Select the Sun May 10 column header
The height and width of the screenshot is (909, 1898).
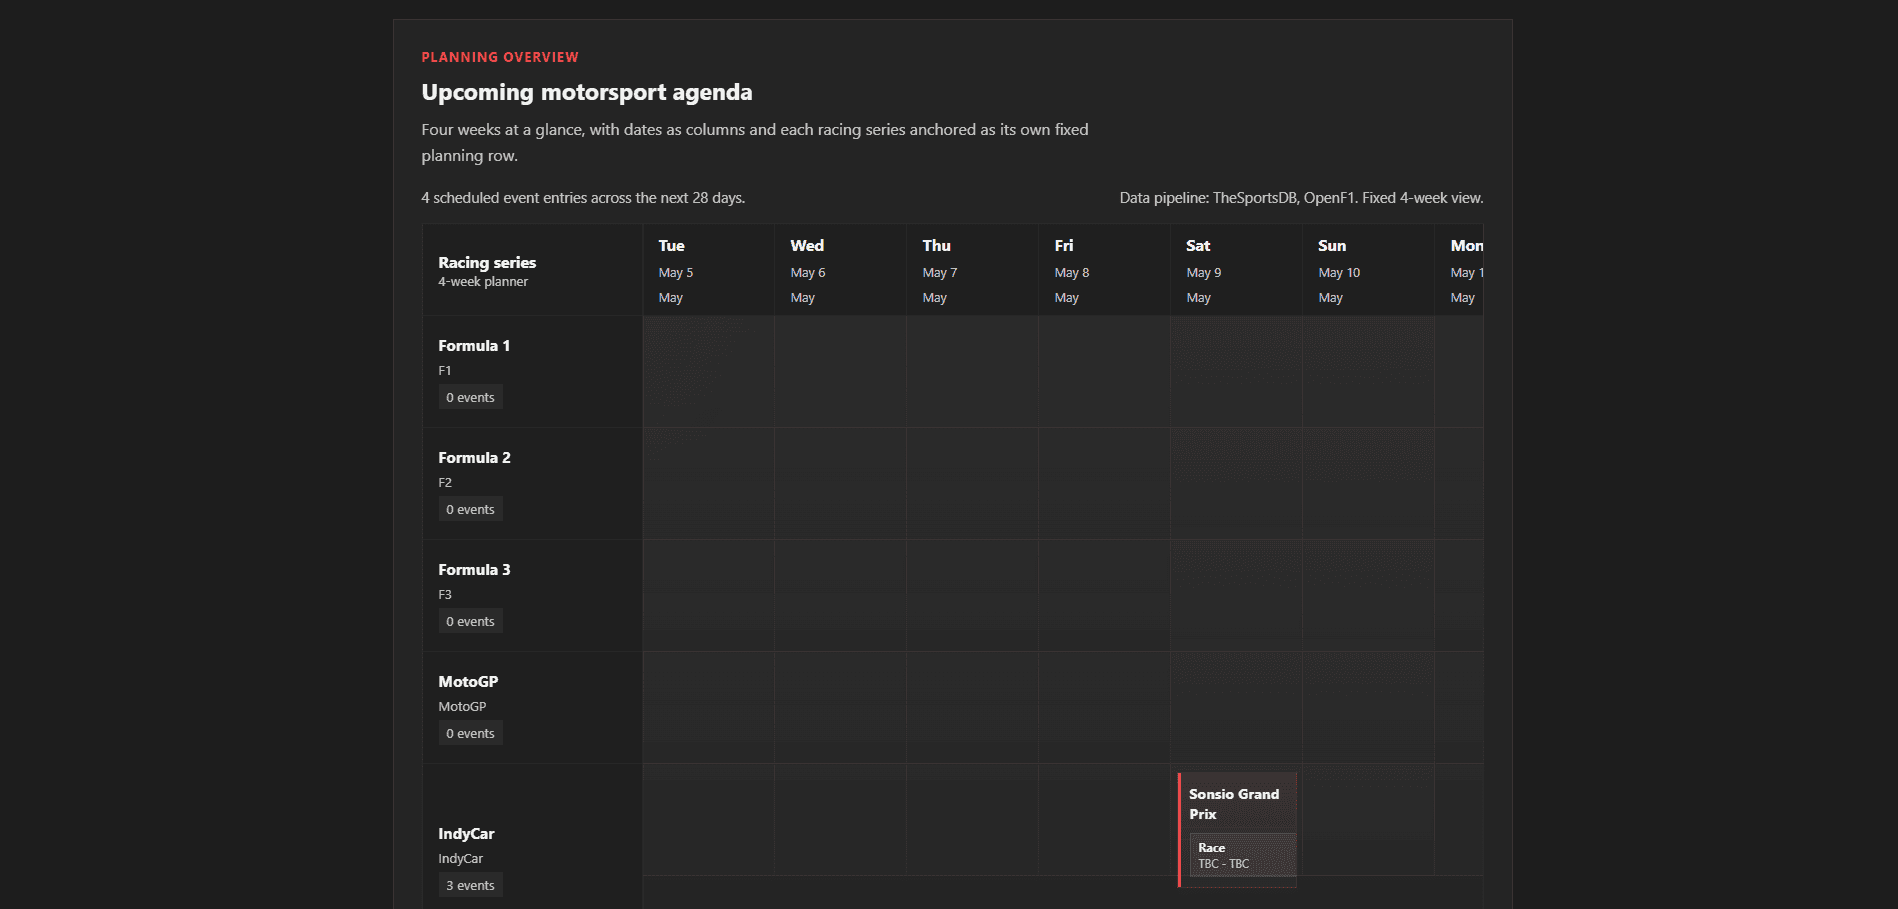(1368, 270)
